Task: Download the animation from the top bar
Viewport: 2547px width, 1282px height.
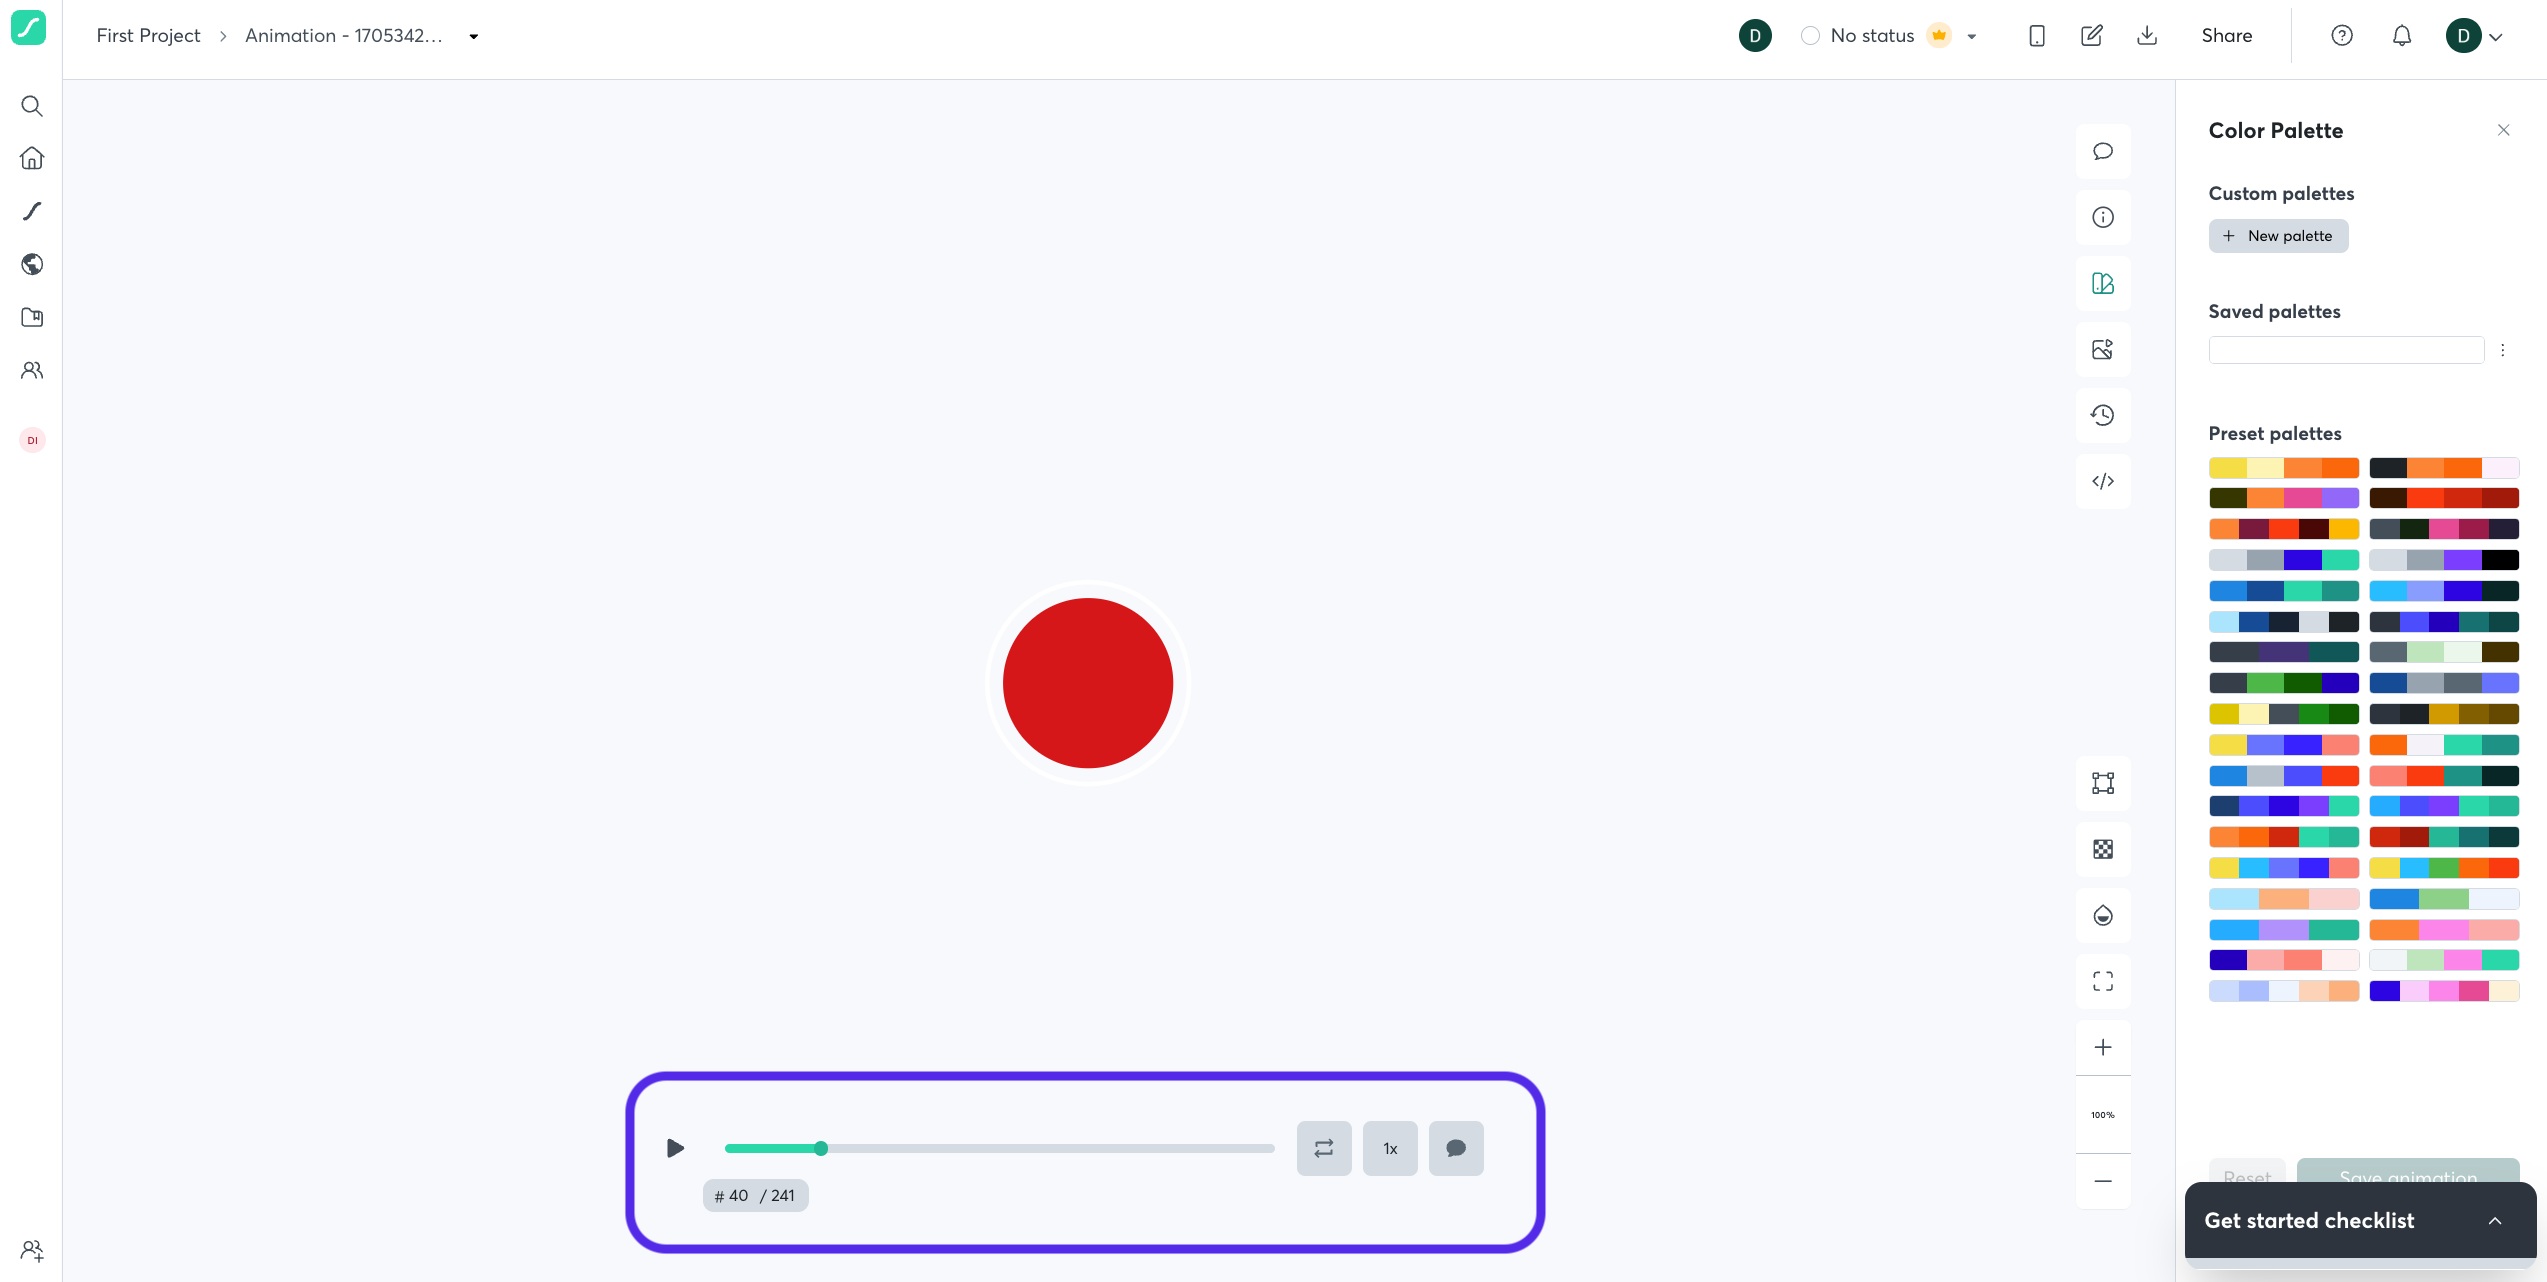Action: (x=2147, y=35)
